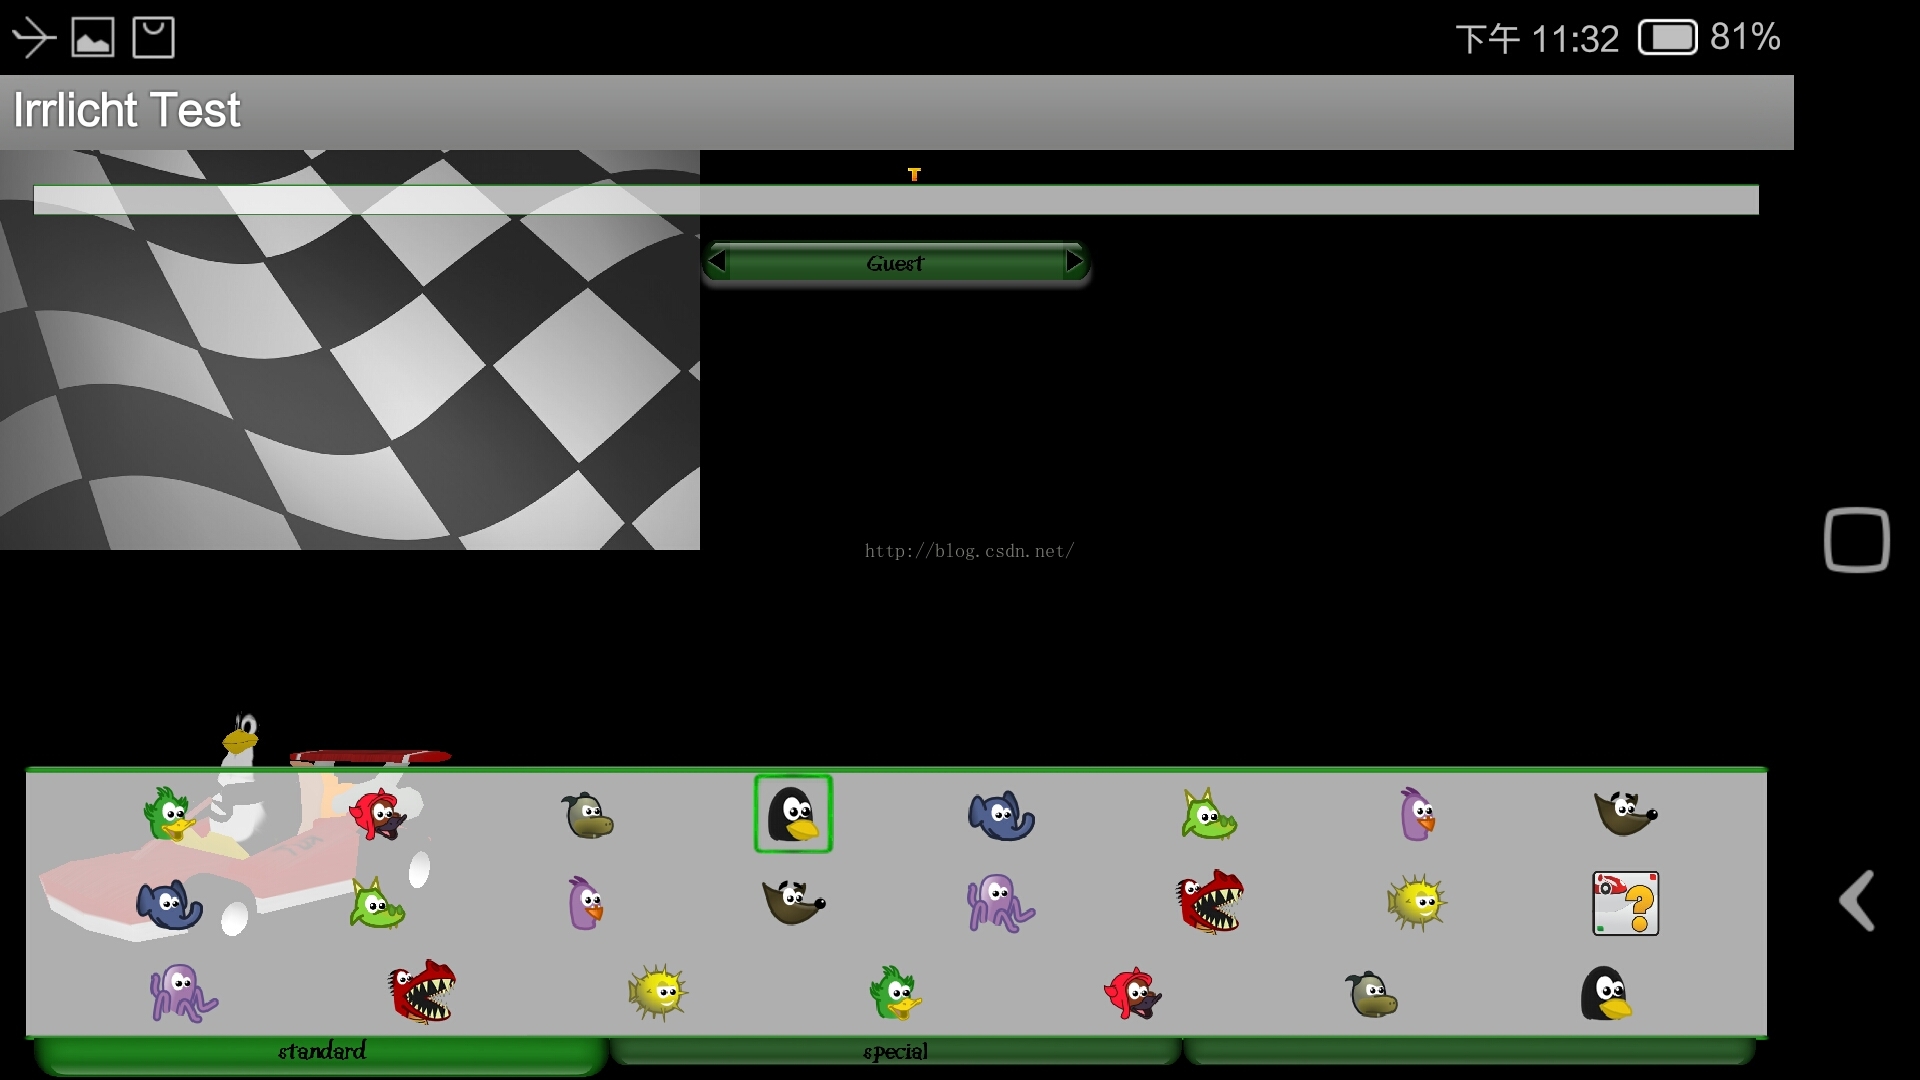Select blue elephant kart in middle row

(169, 904)
